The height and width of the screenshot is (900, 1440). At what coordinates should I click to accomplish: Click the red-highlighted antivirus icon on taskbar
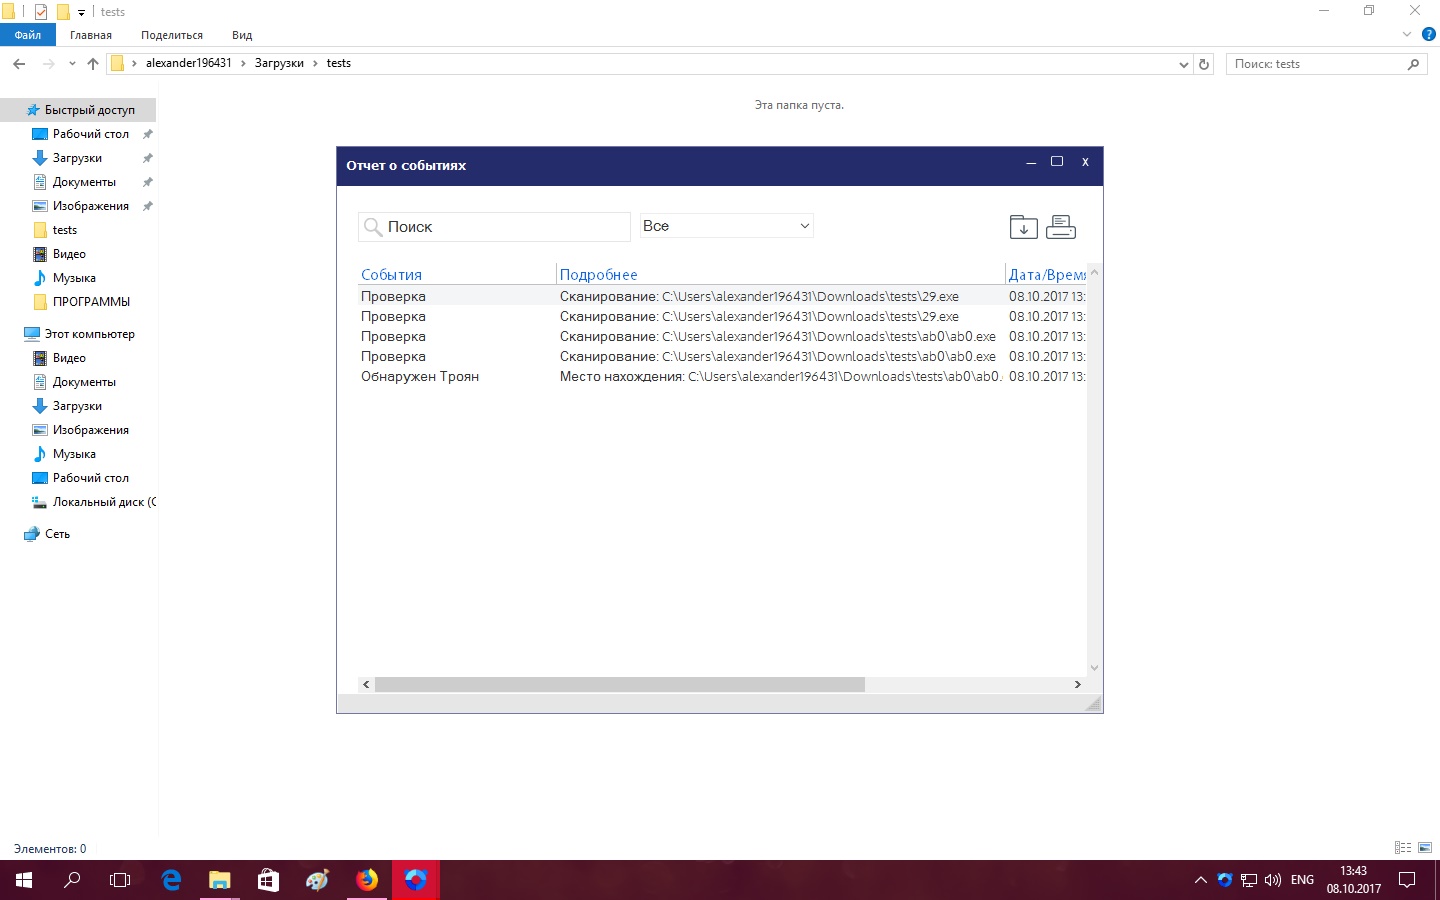(x=415, y=880)
